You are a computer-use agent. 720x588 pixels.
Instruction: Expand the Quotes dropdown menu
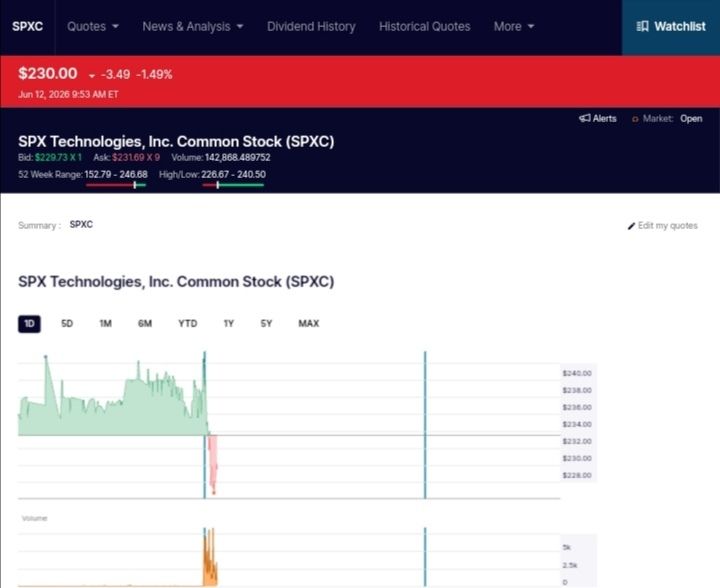[x=93, y=27]
